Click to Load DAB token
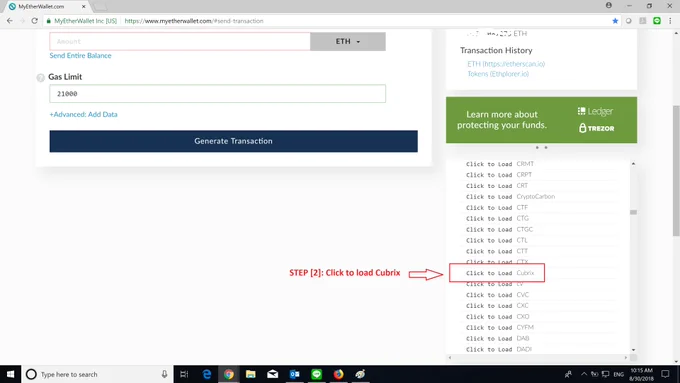Viewport: 680px width, 383px height. point(498,338)
